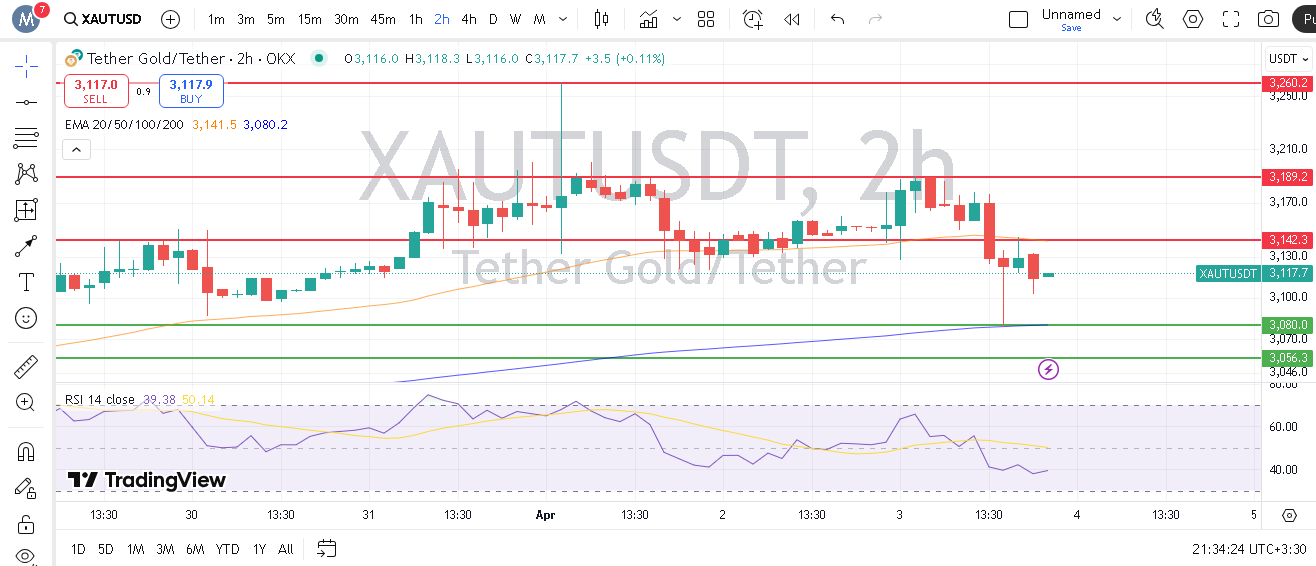Select the EMA 20/50/100/200 indicator legend

tap(124, 124)
